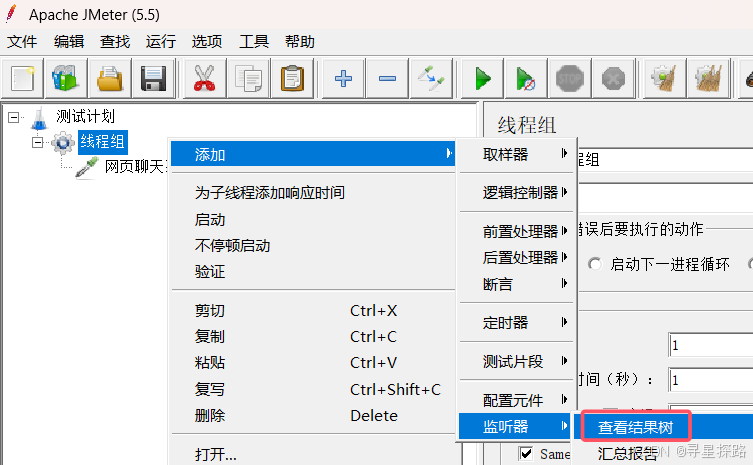Expand the 取样器 submenu
The height and width of the screenshot is (465, 753).
point(516,154)
